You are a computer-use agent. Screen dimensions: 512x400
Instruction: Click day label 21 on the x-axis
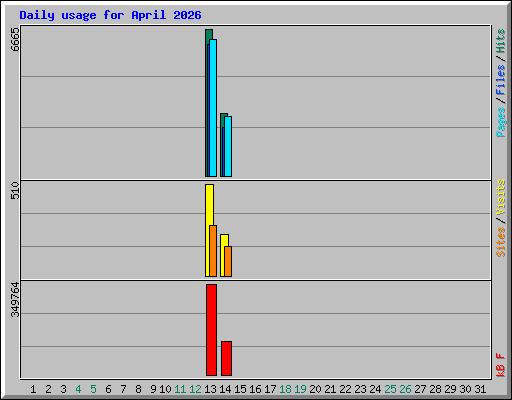pyautogui.click(x=330, y=389)
